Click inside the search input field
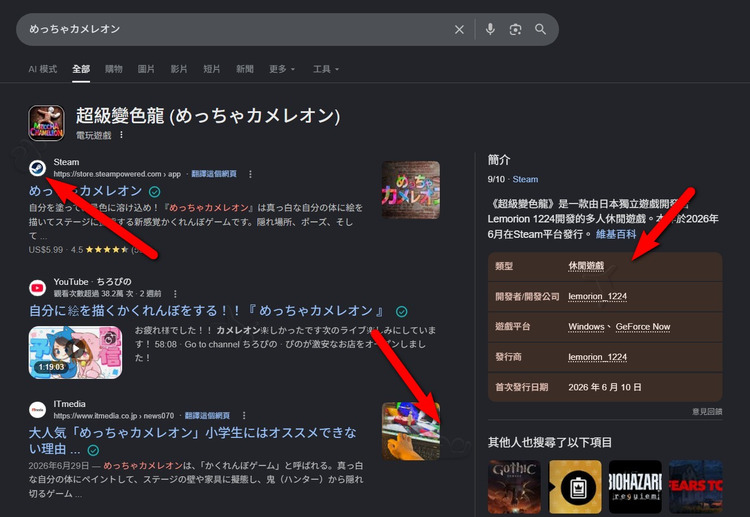The image size is (750, 517). click(234, 30)
